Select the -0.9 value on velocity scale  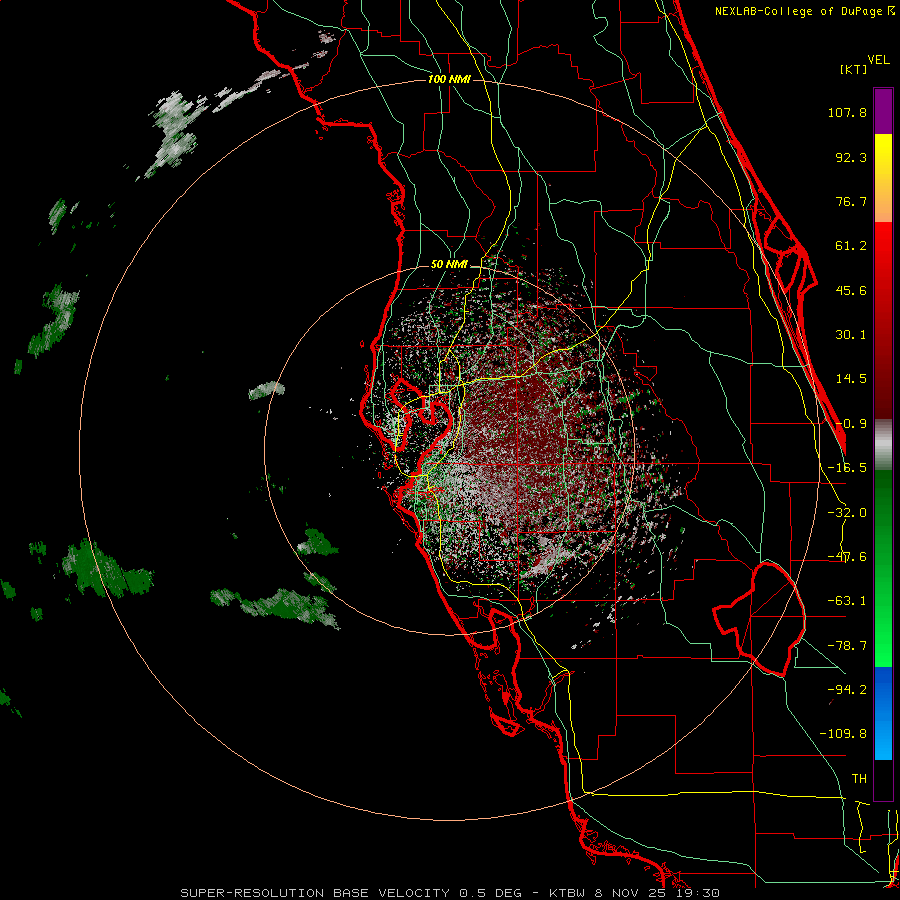(x=851, y=424)
